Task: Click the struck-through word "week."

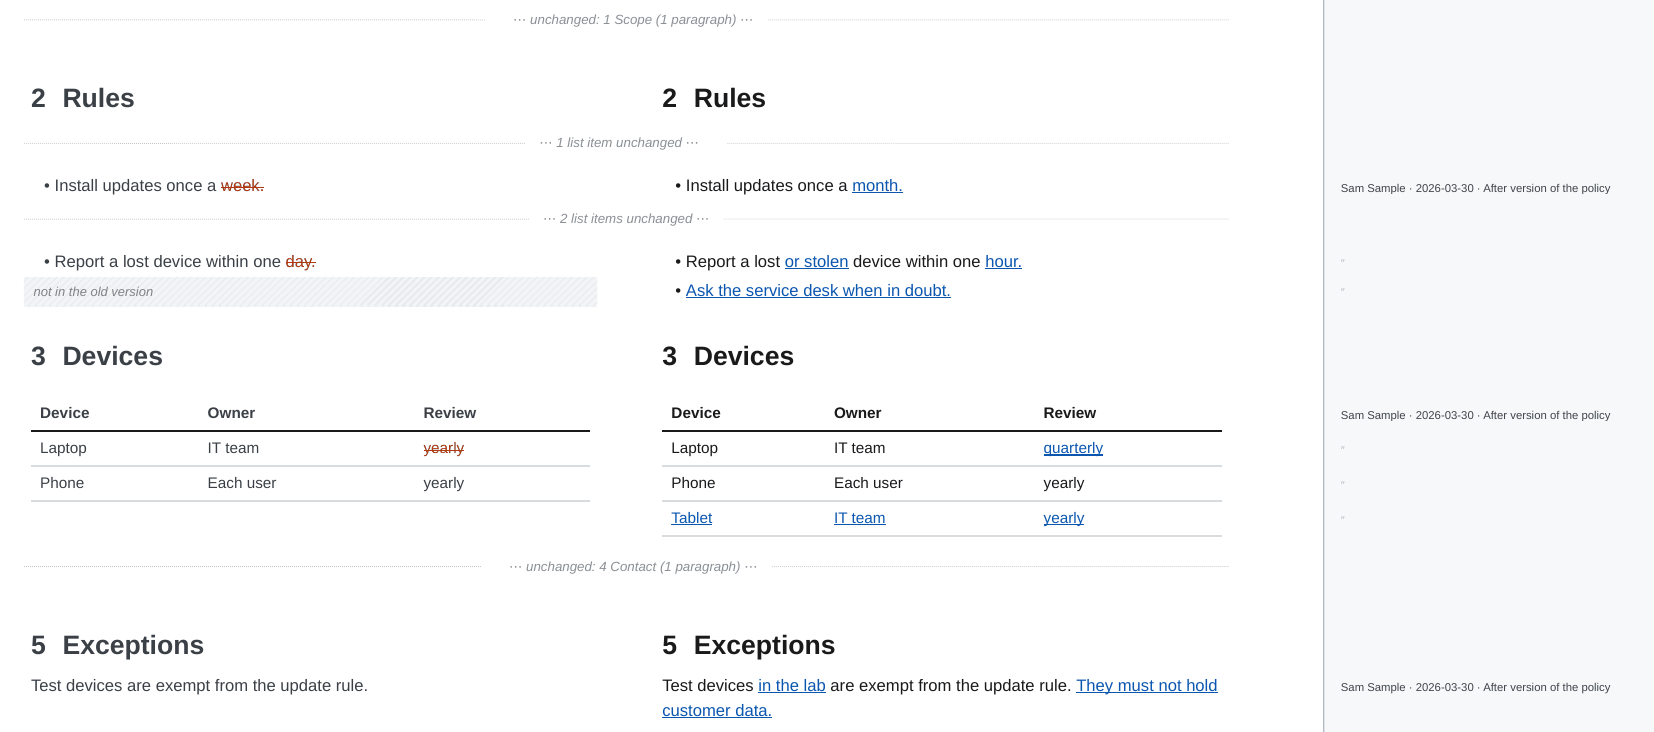Action: coord(242,186)
